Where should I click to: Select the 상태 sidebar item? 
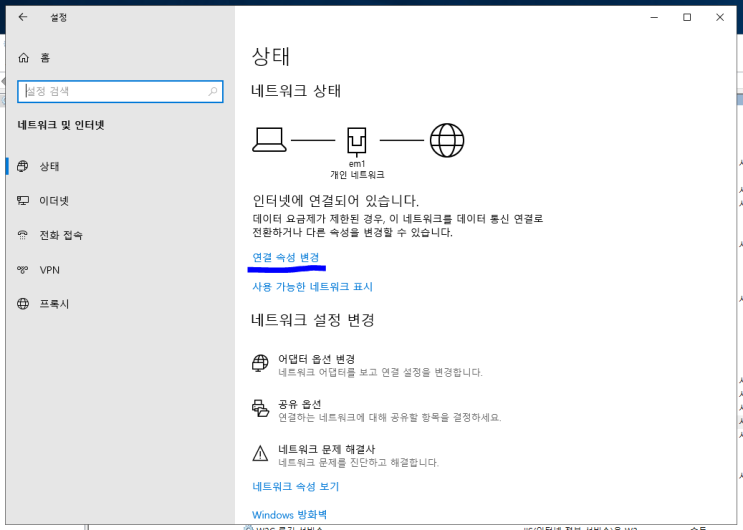[120, 166]
